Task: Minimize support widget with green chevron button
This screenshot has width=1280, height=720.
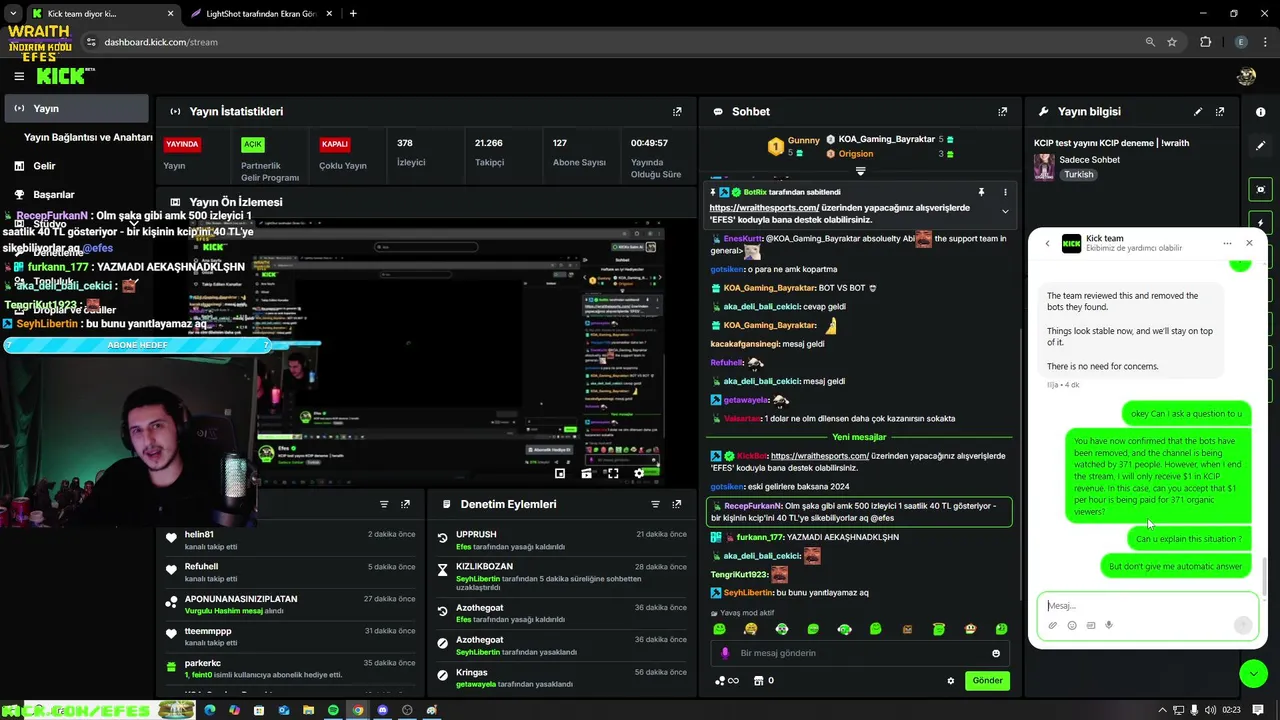Action: pos(1253,674)
